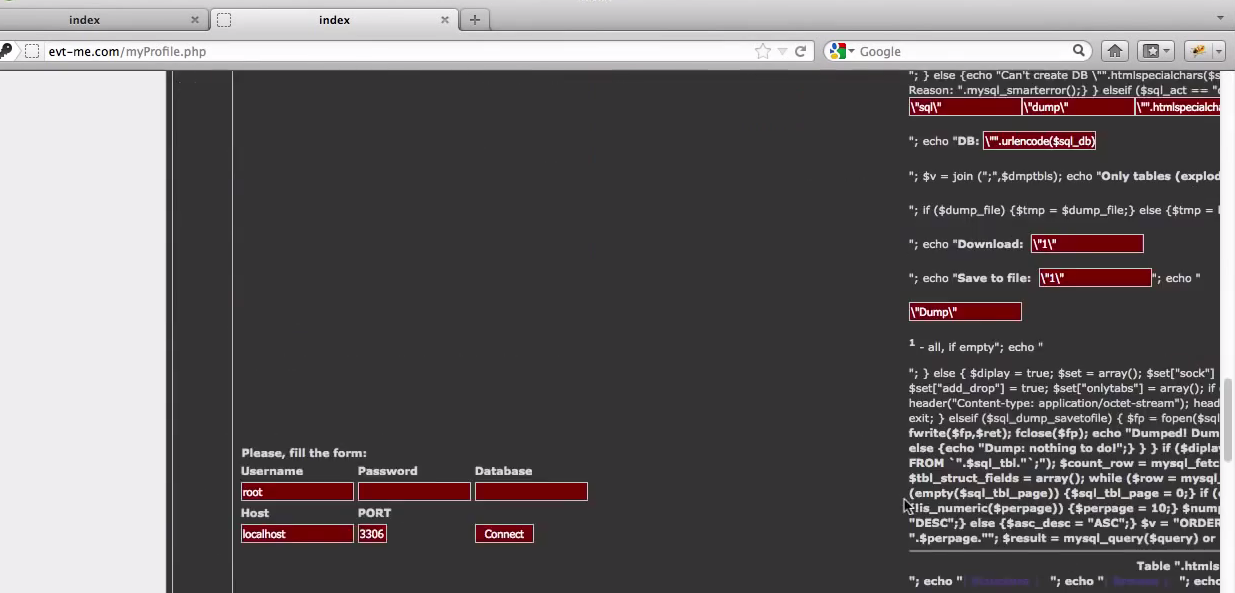Go to the browser home page

tap(1115, 51)
